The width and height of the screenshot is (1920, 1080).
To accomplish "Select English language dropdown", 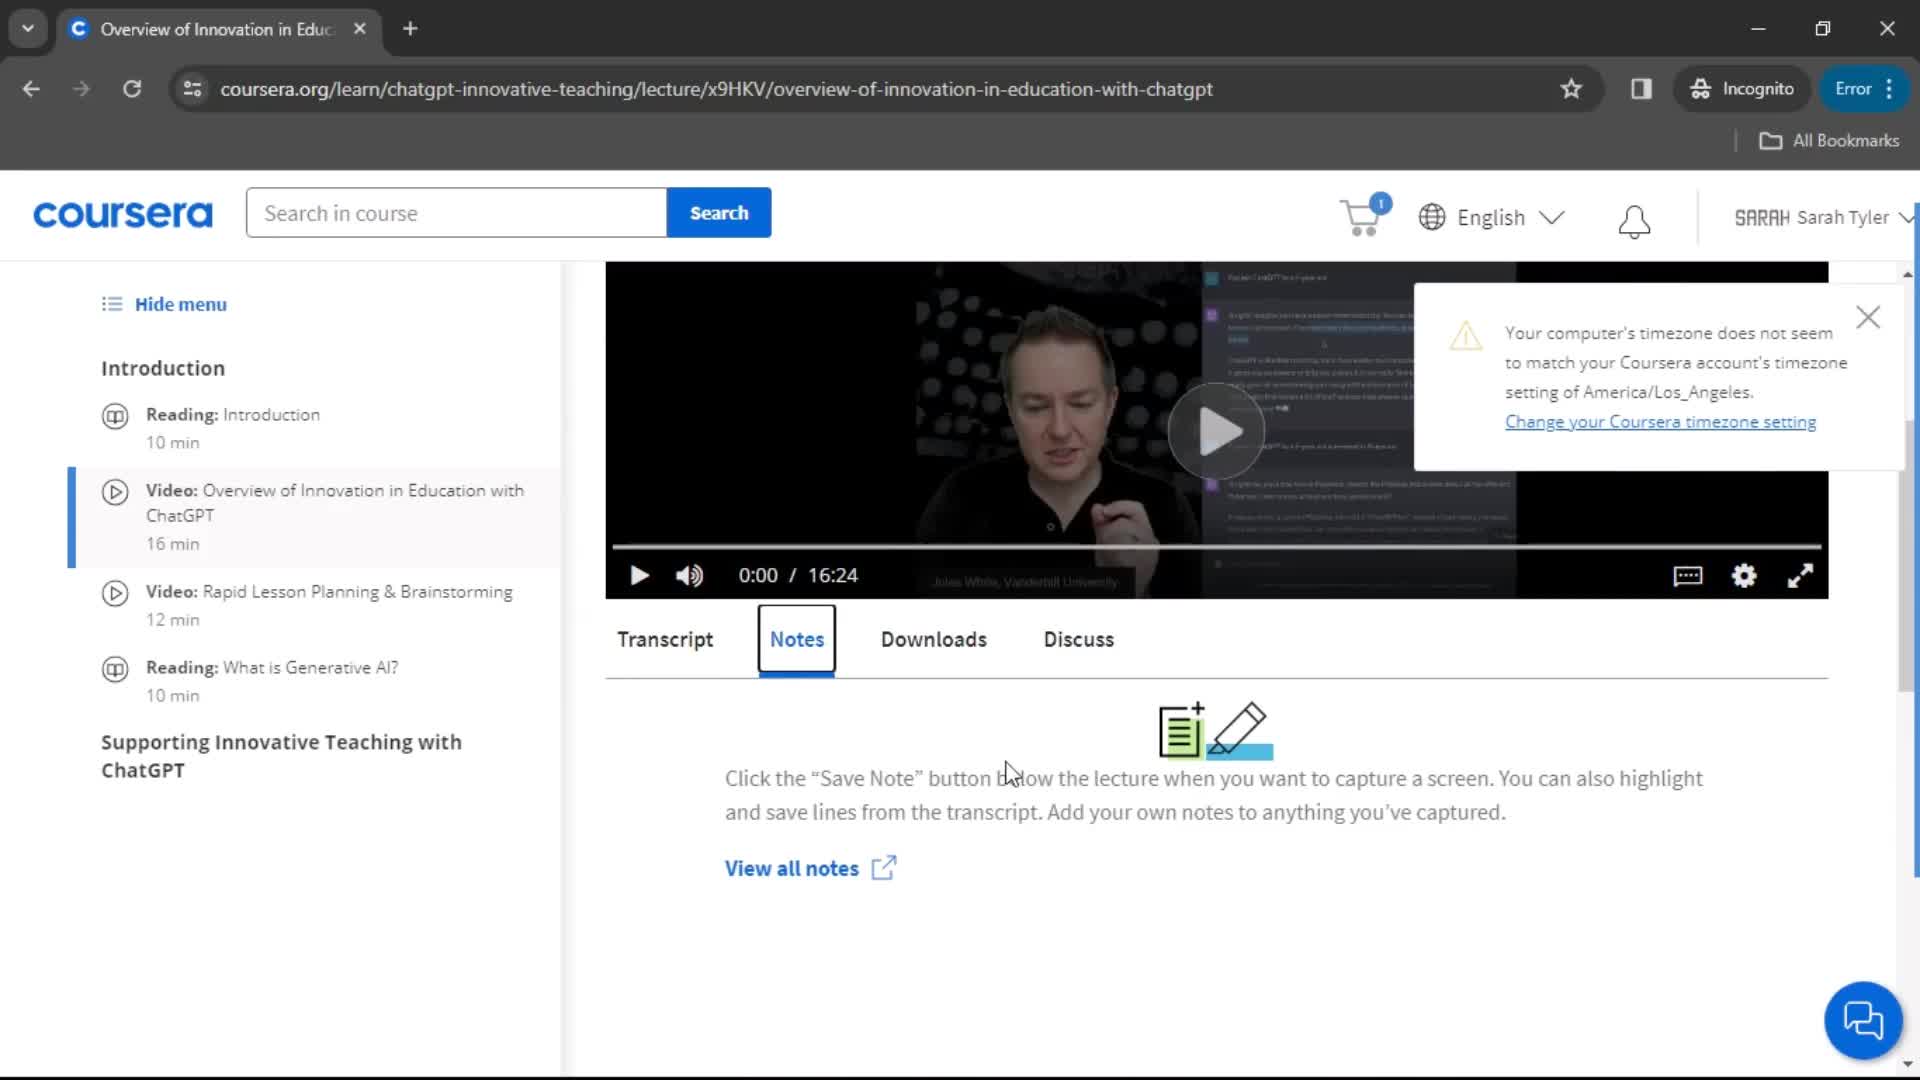I will pos(1491,218).
